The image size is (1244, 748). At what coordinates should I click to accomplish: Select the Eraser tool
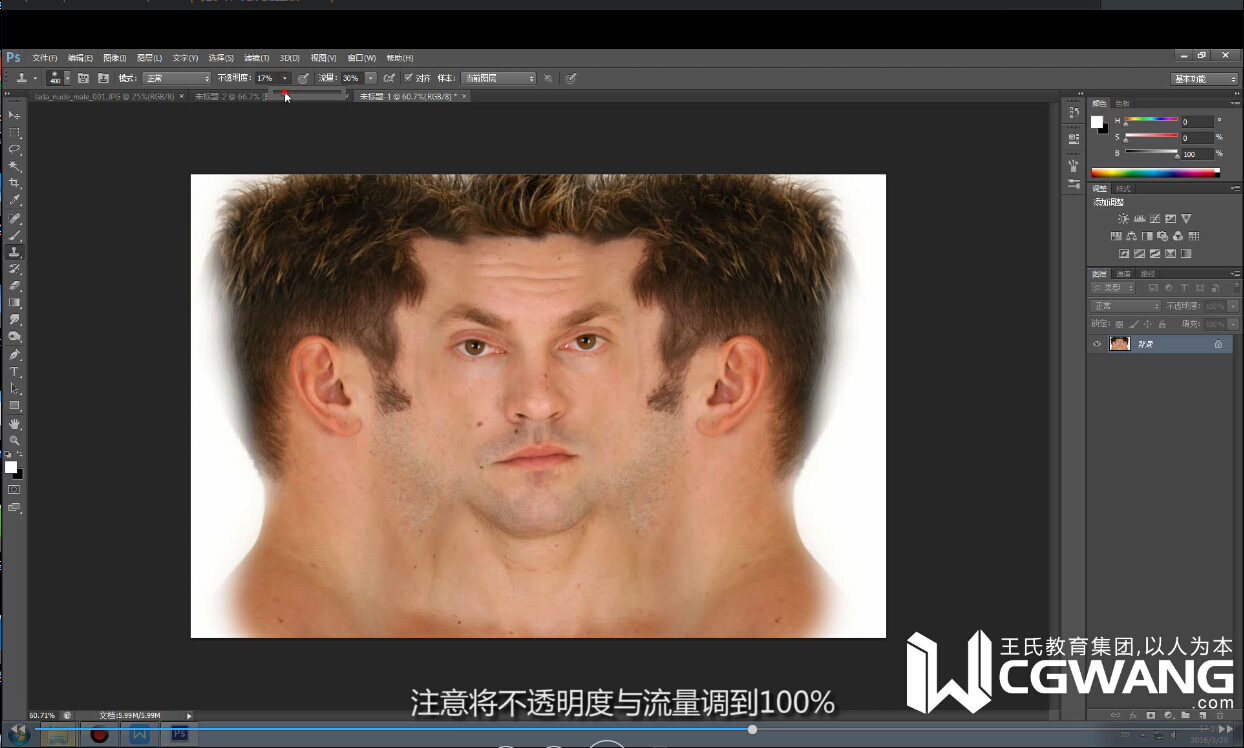(14, 286)
